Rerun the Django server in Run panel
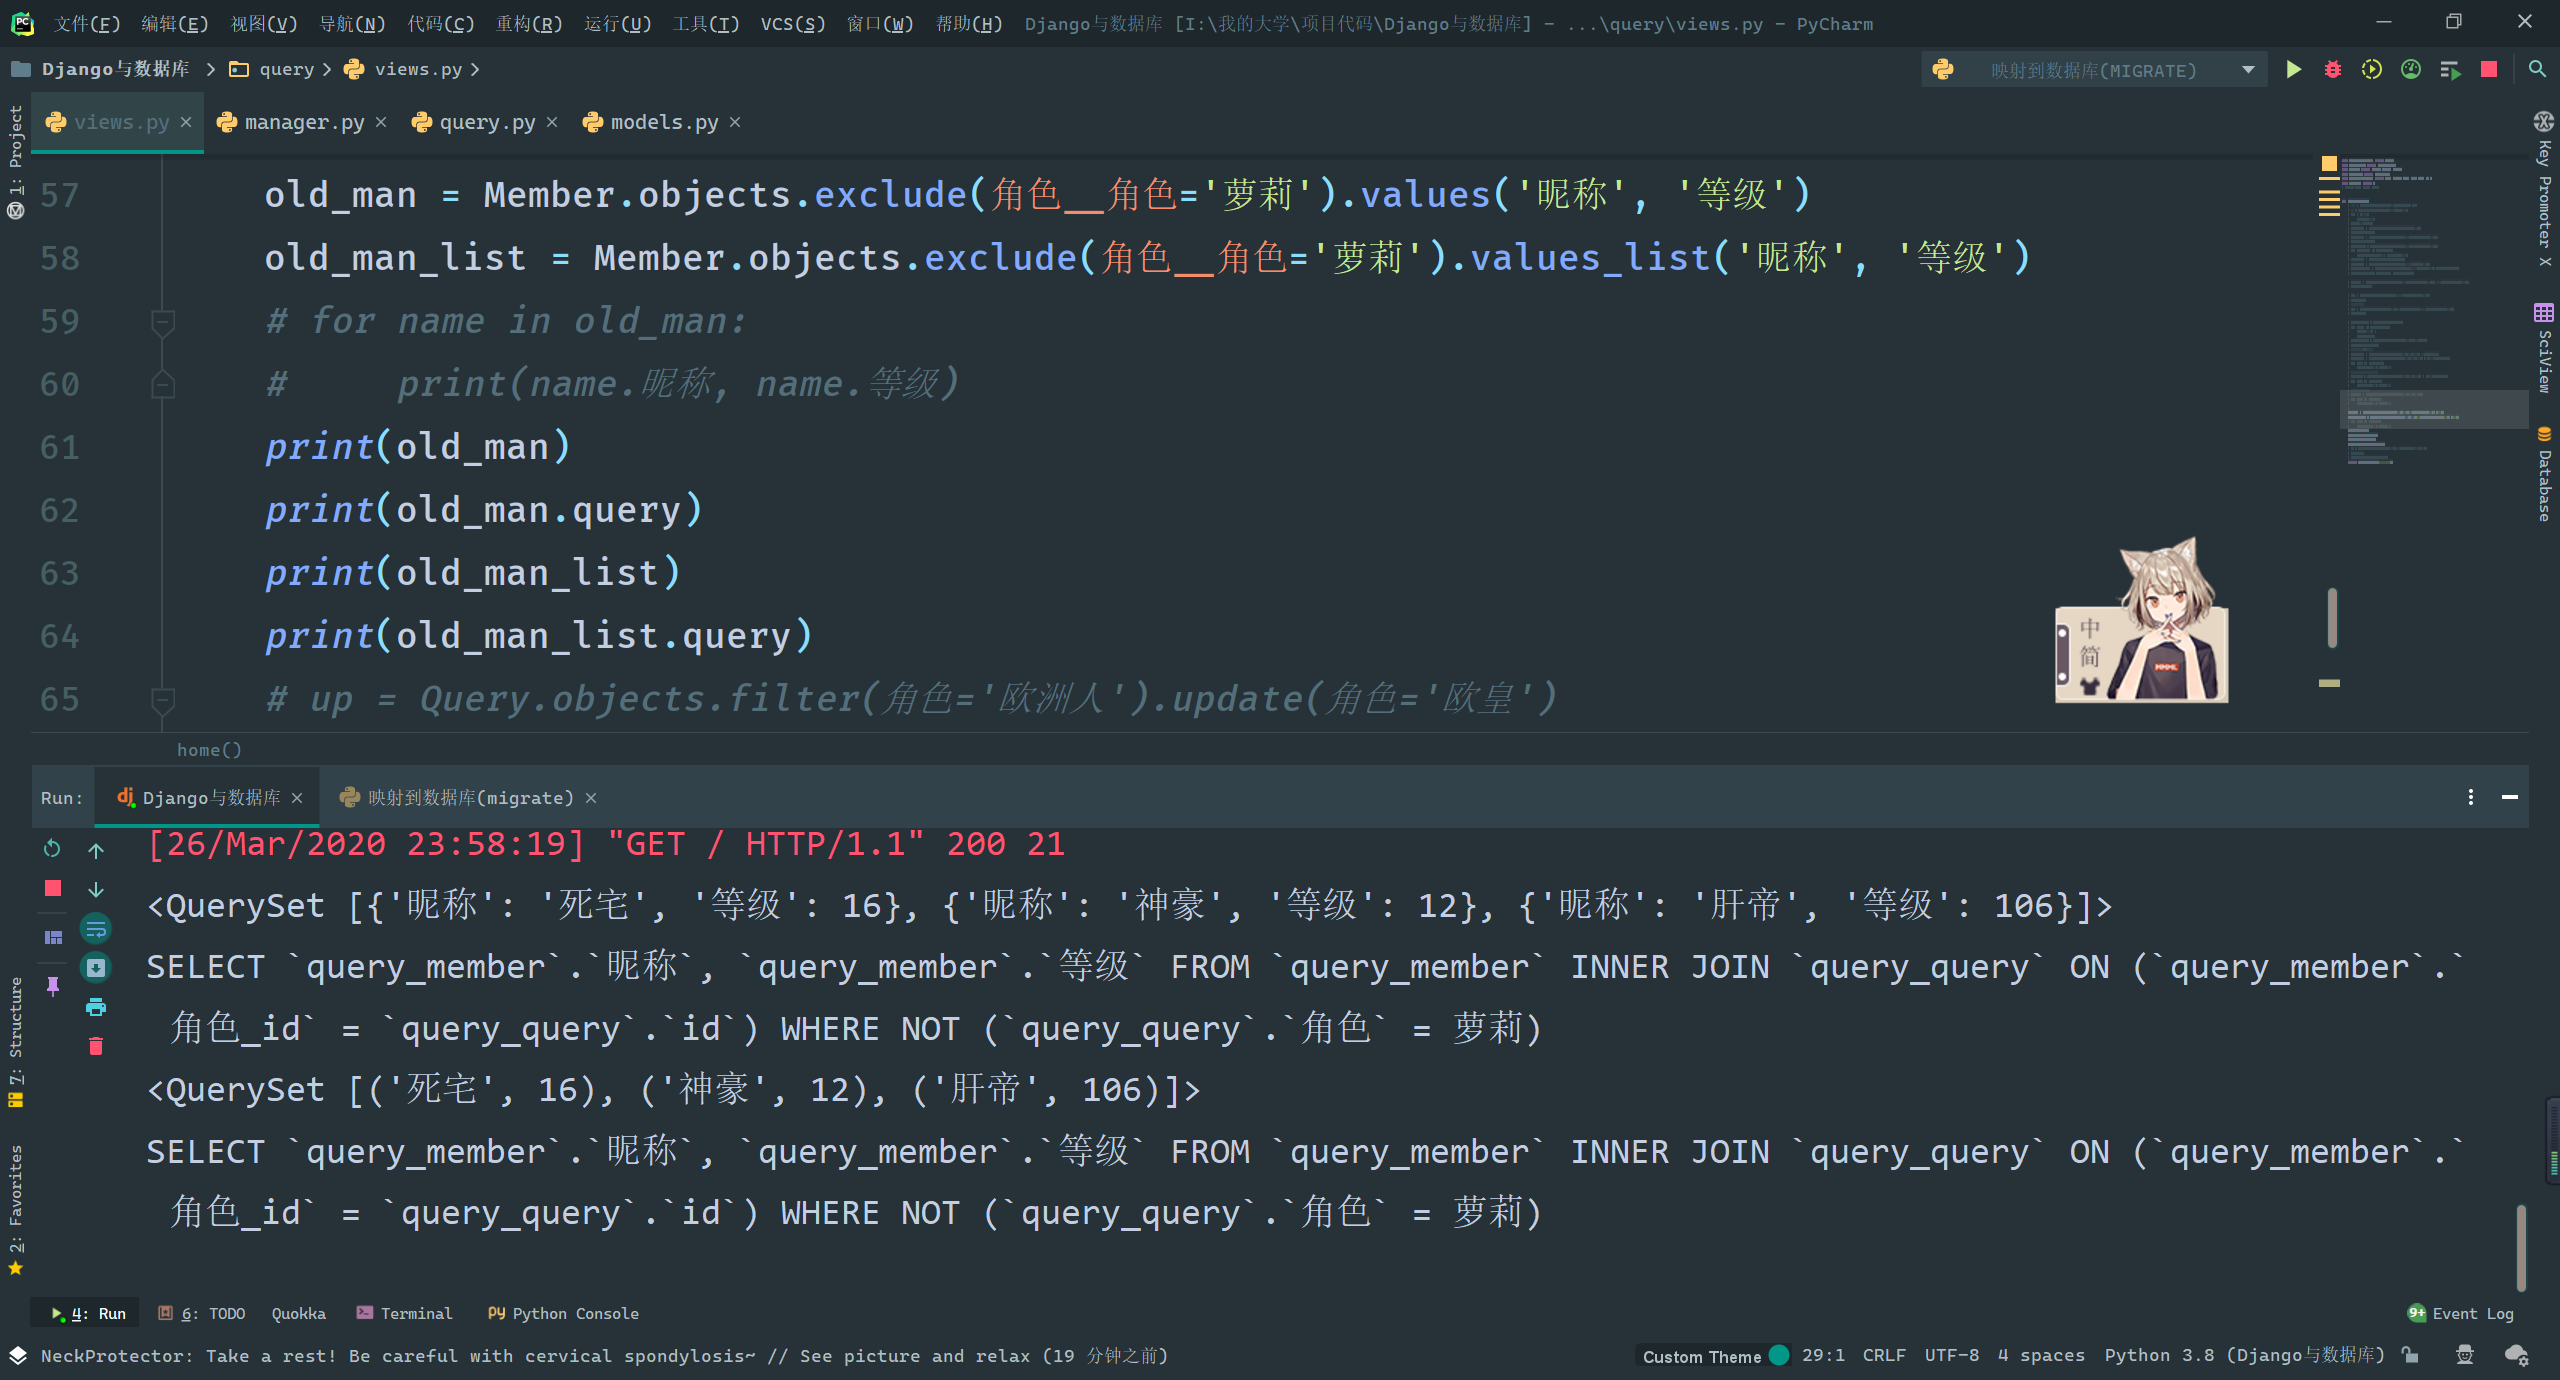The height and width of the screenshot is (1380, 2560). pos(52,849)
